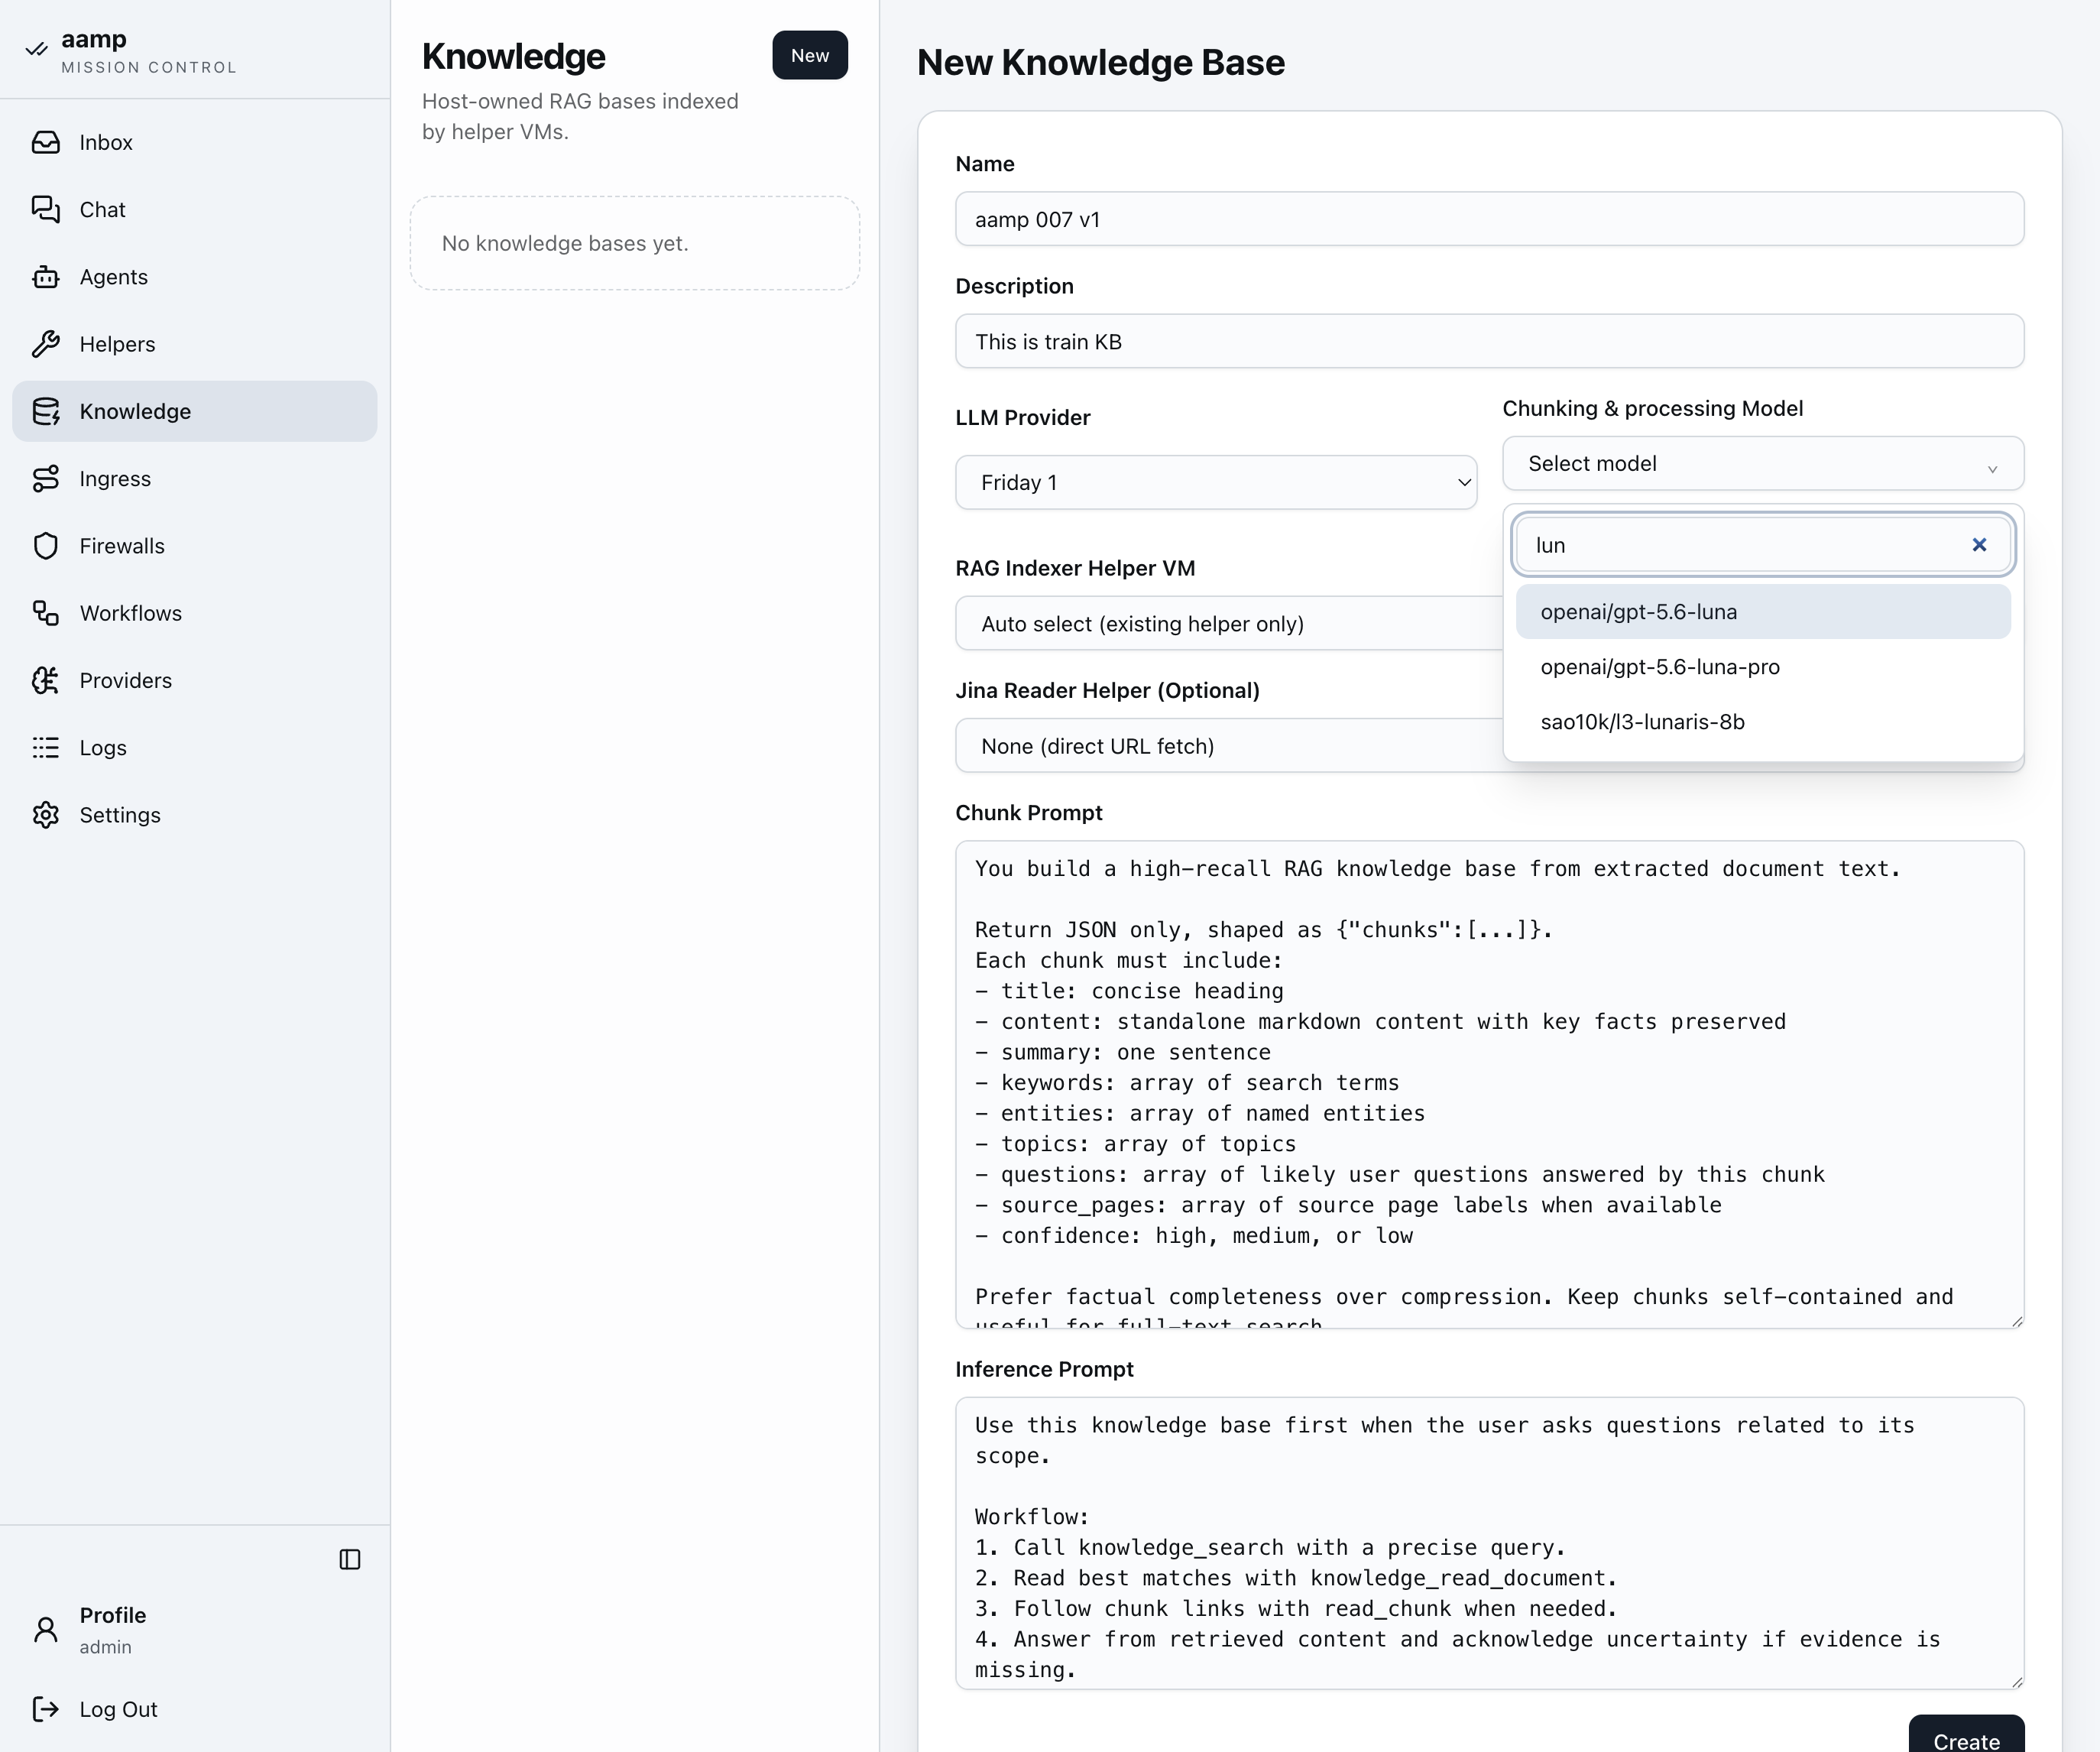The width and height of the screenshot is (2100, 1752).
Task: Click the 'MISSION CONTROL' subtitle
Action: [149, 67]
